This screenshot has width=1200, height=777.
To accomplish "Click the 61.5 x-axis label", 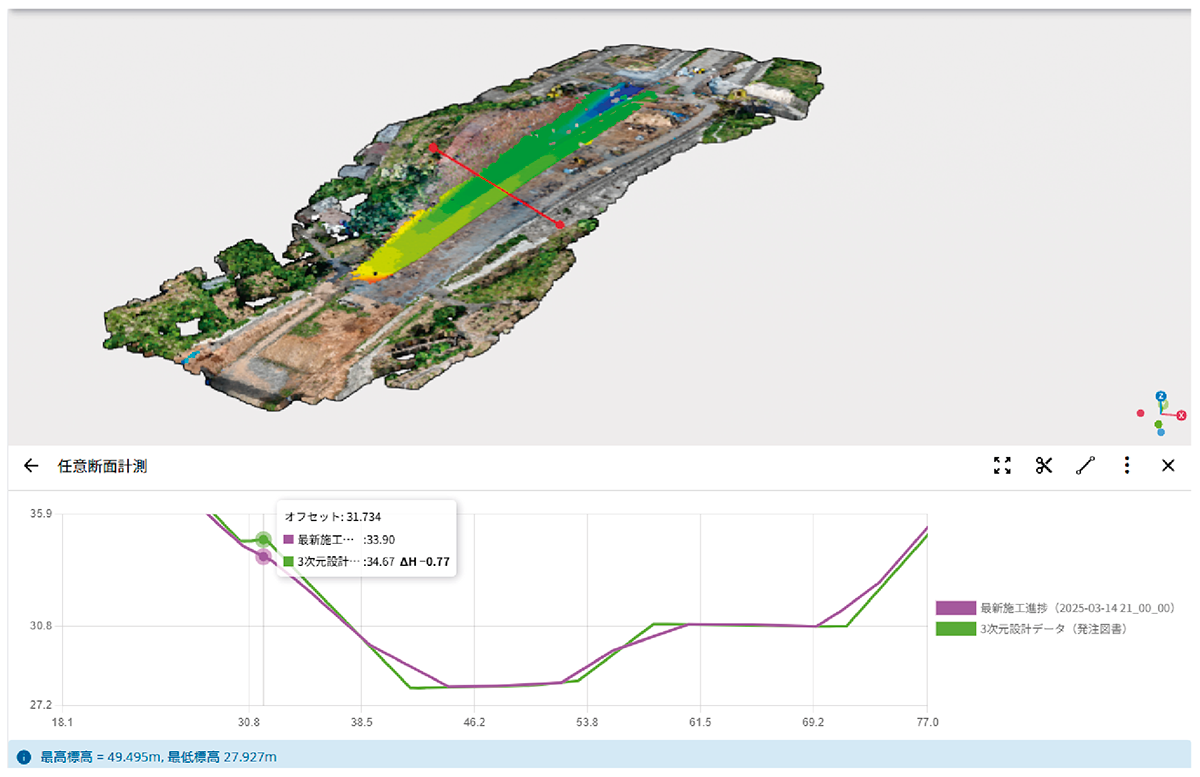I will [701, 721].
